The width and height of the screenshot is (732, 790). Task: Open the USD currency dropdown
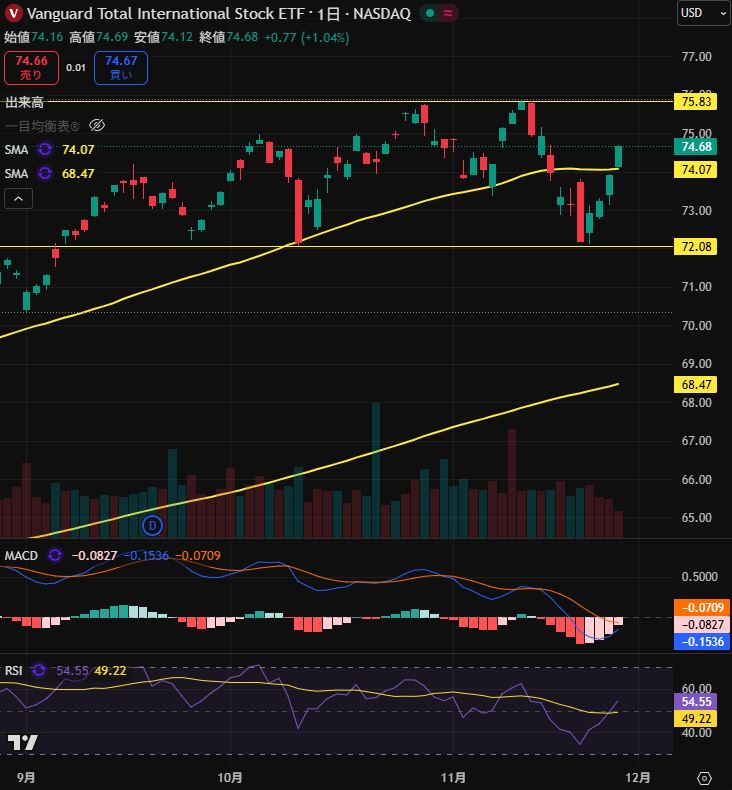point(704,13)
